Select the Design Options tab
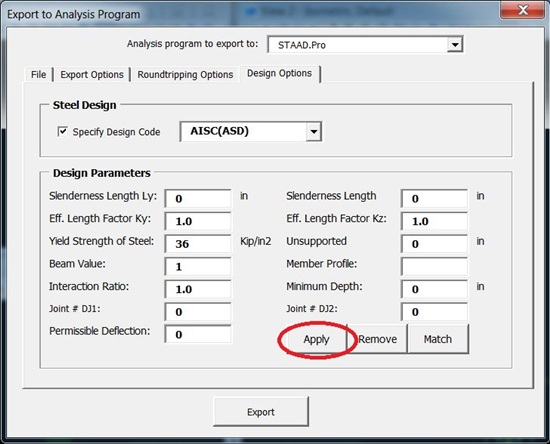The image size is (550, 444). point(280,74)
